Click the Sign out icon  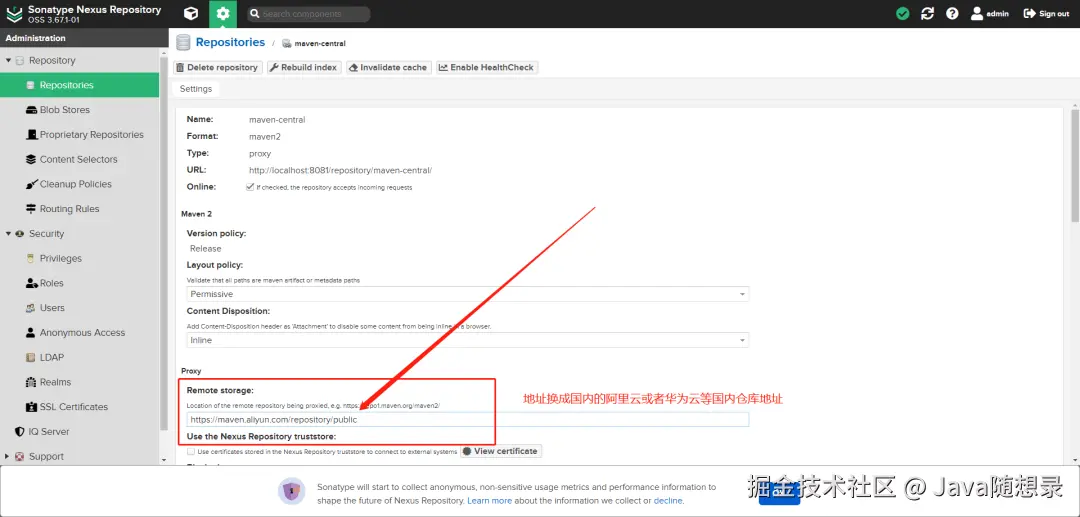click(x=1030, y=14)
